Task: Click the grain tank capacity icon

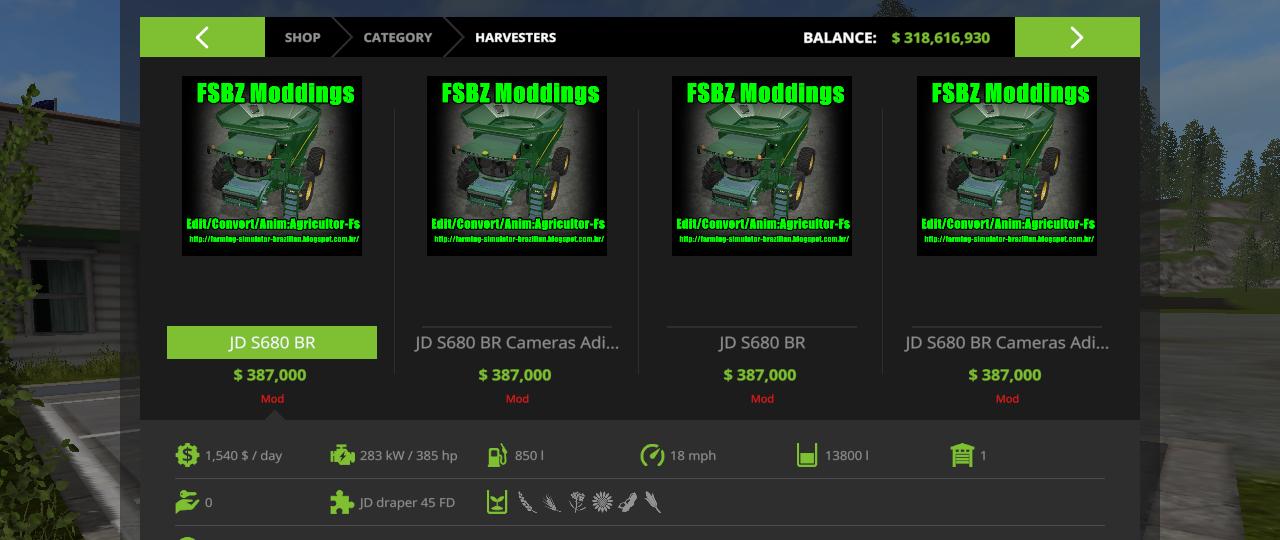Action: (x=807, y=455)
